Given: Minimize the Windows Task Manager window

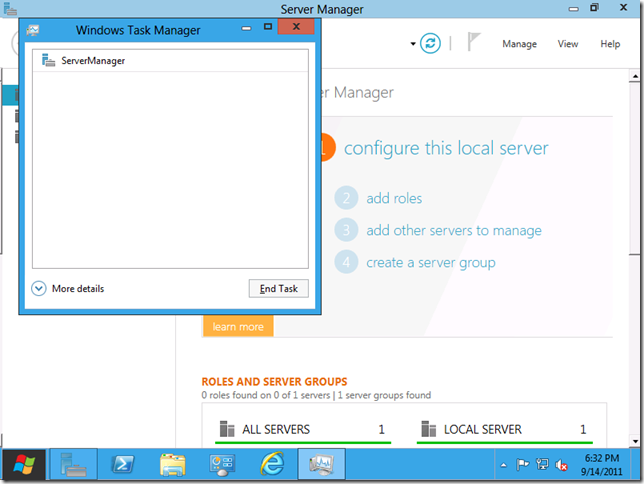Looking at the screenshot, I should (246, 28).
